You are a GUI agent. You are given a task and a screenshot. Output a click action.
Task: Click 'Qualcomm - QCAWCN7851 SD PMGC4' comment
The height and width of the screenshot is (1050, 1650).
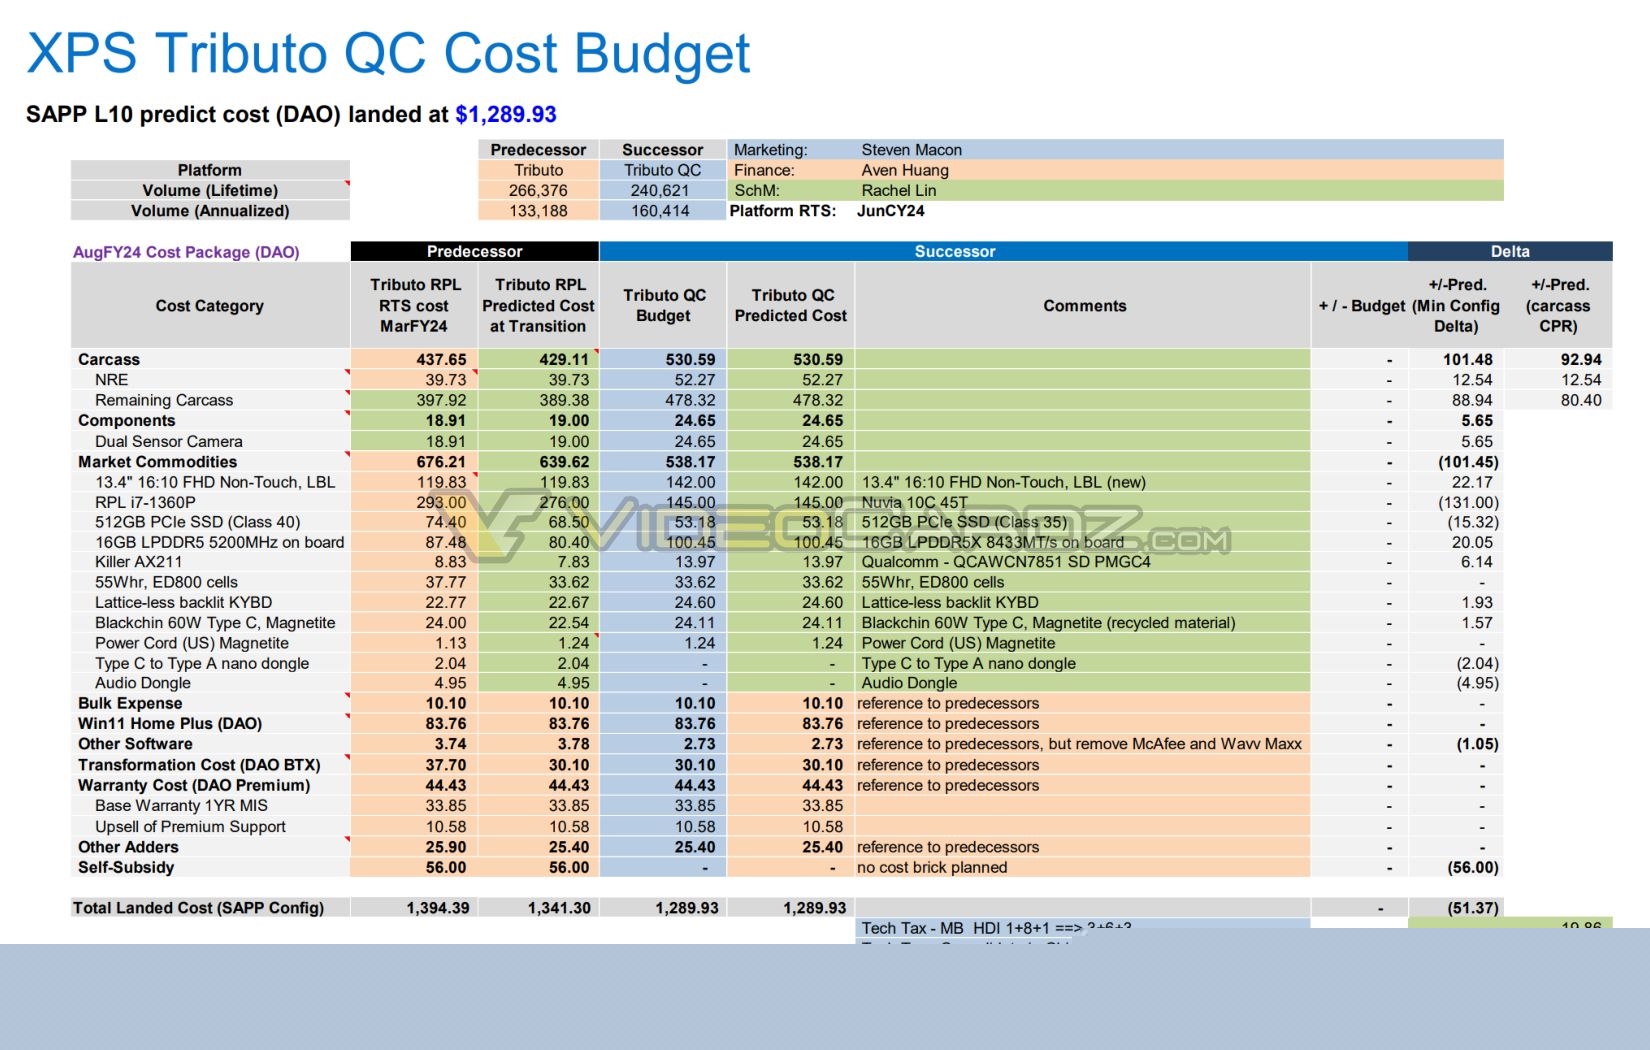pos(1006,562)
